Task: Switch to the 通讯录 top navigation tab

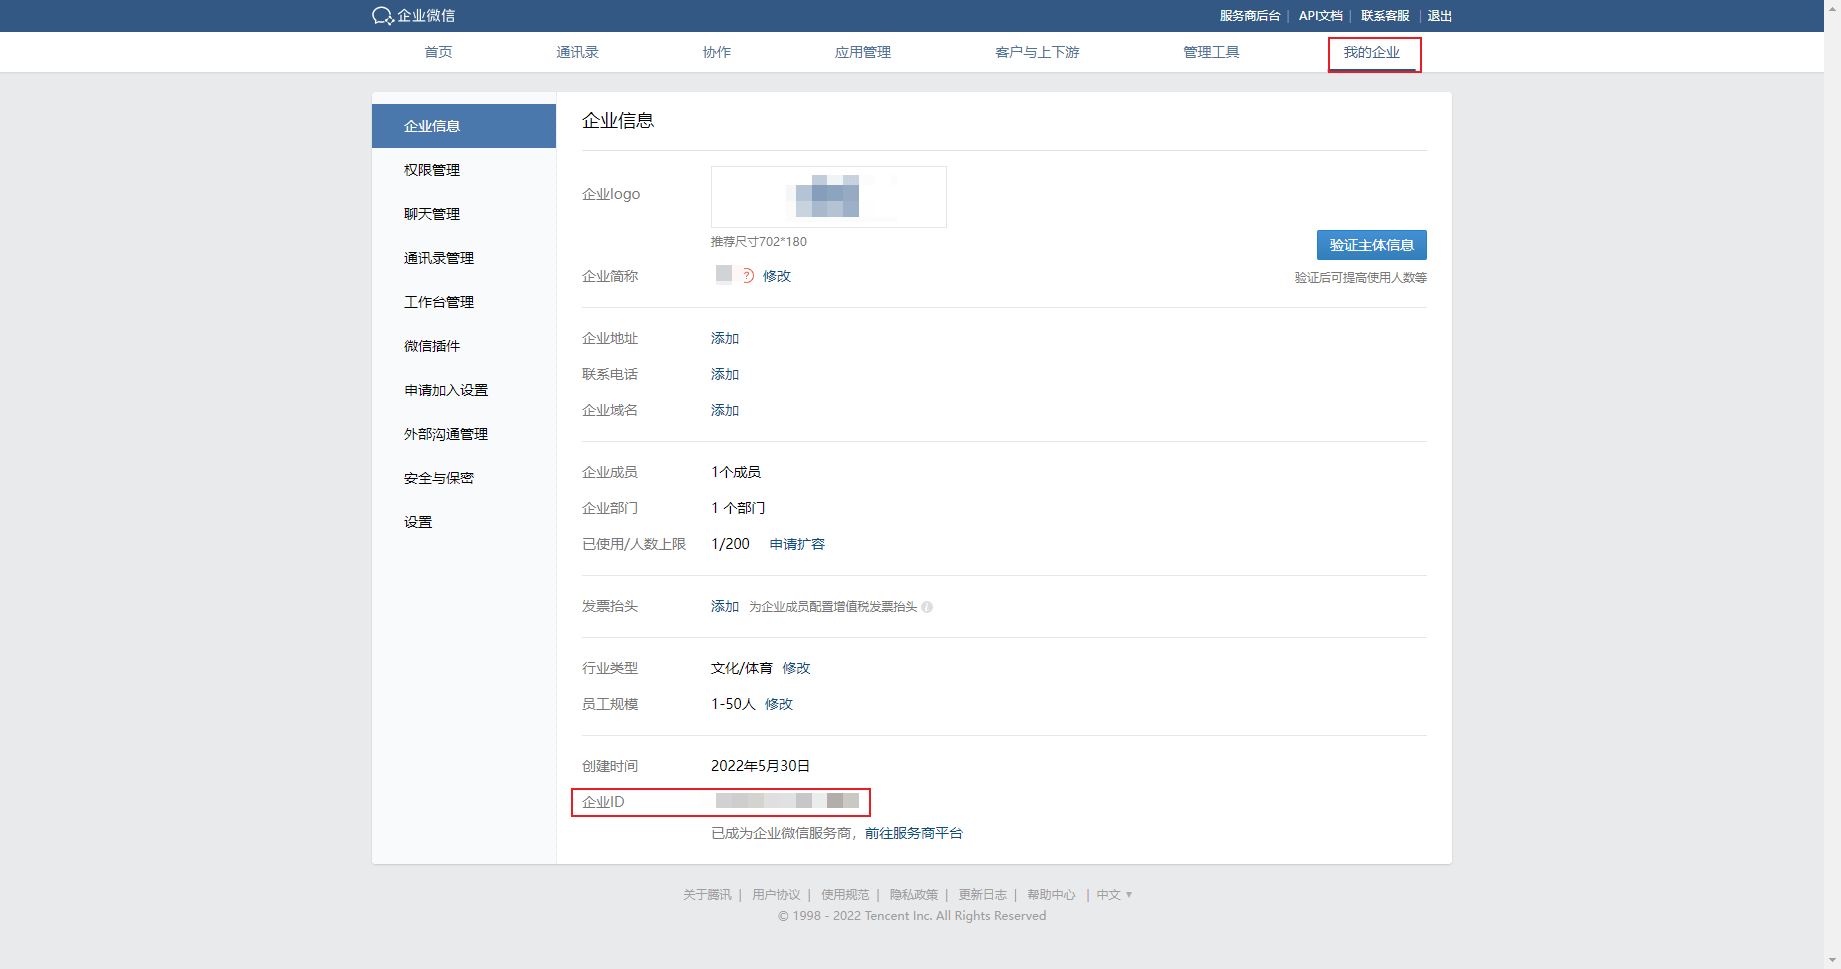Action: tap(577, 52)
